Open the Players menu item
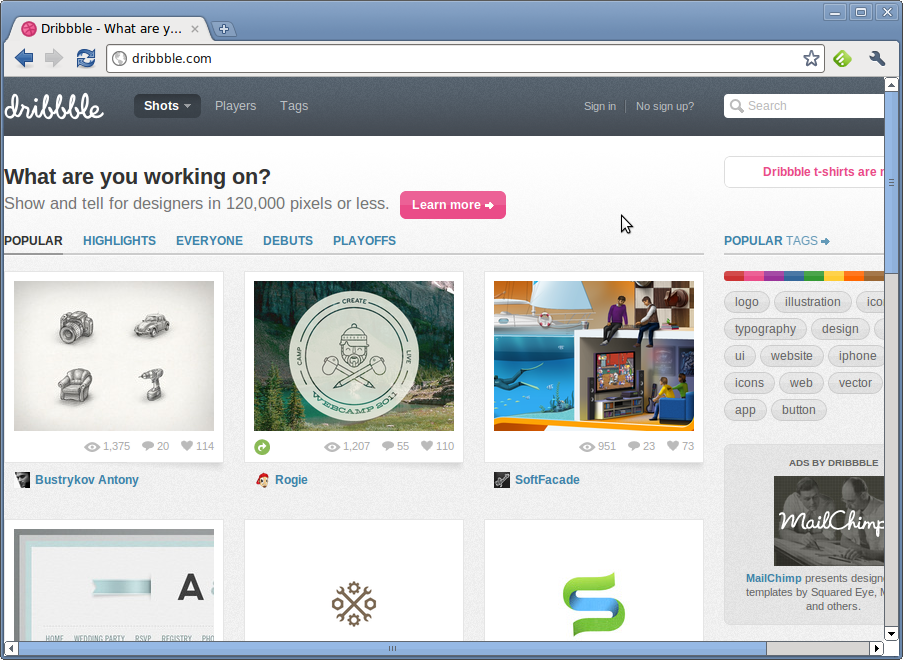 click(236, 106)
